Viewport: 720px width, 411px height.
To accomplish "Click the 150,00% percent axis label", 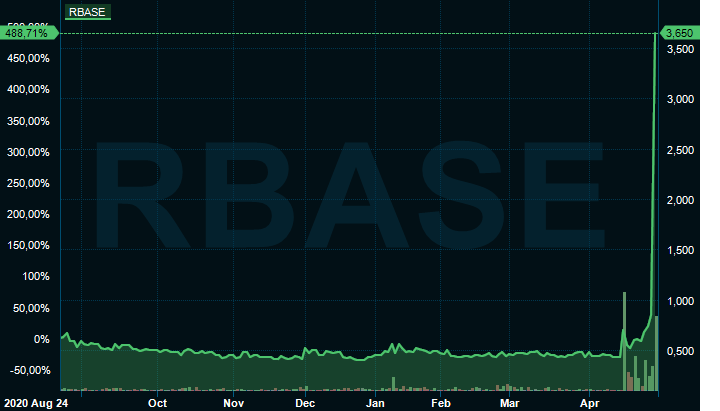I will coord(28,245).
